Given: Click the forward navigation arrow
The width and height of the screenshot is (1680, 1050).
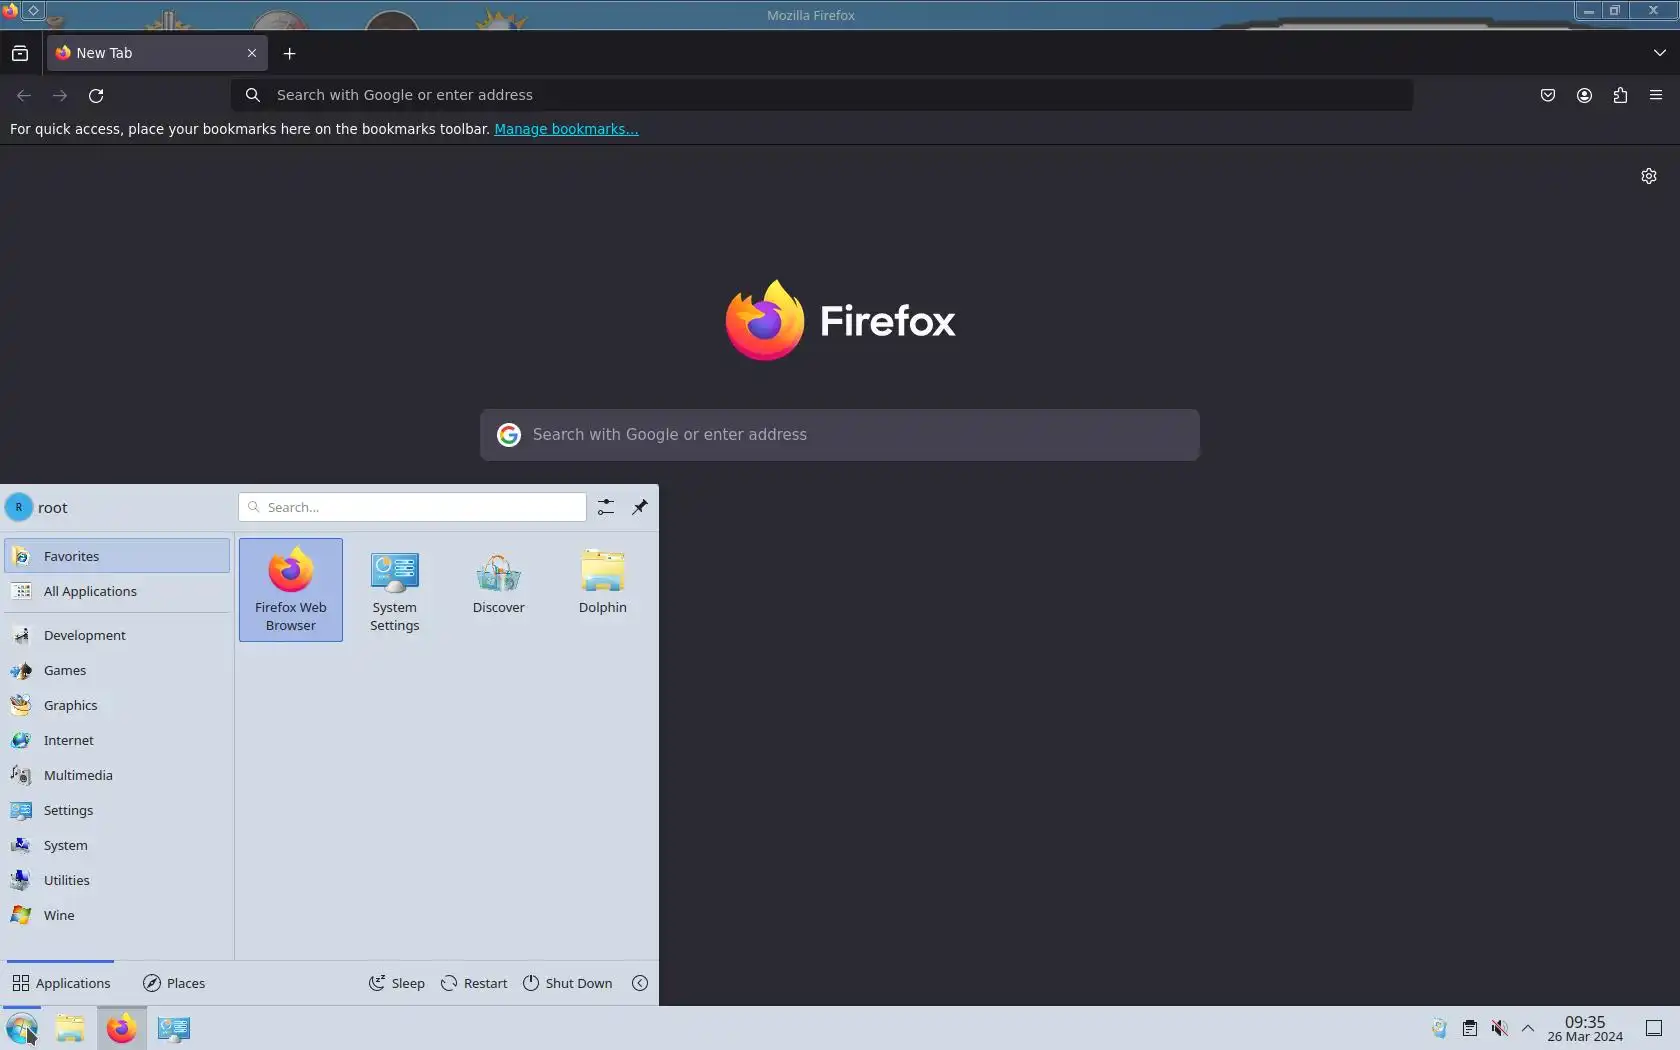Looking at the screenshot, I should point(60,95).
